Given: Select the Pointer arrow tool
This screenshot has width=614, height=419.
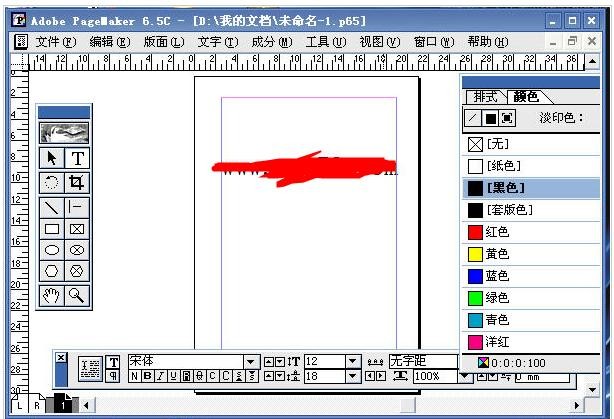Looking at the screenshot, I should click(x=52, y=159).
